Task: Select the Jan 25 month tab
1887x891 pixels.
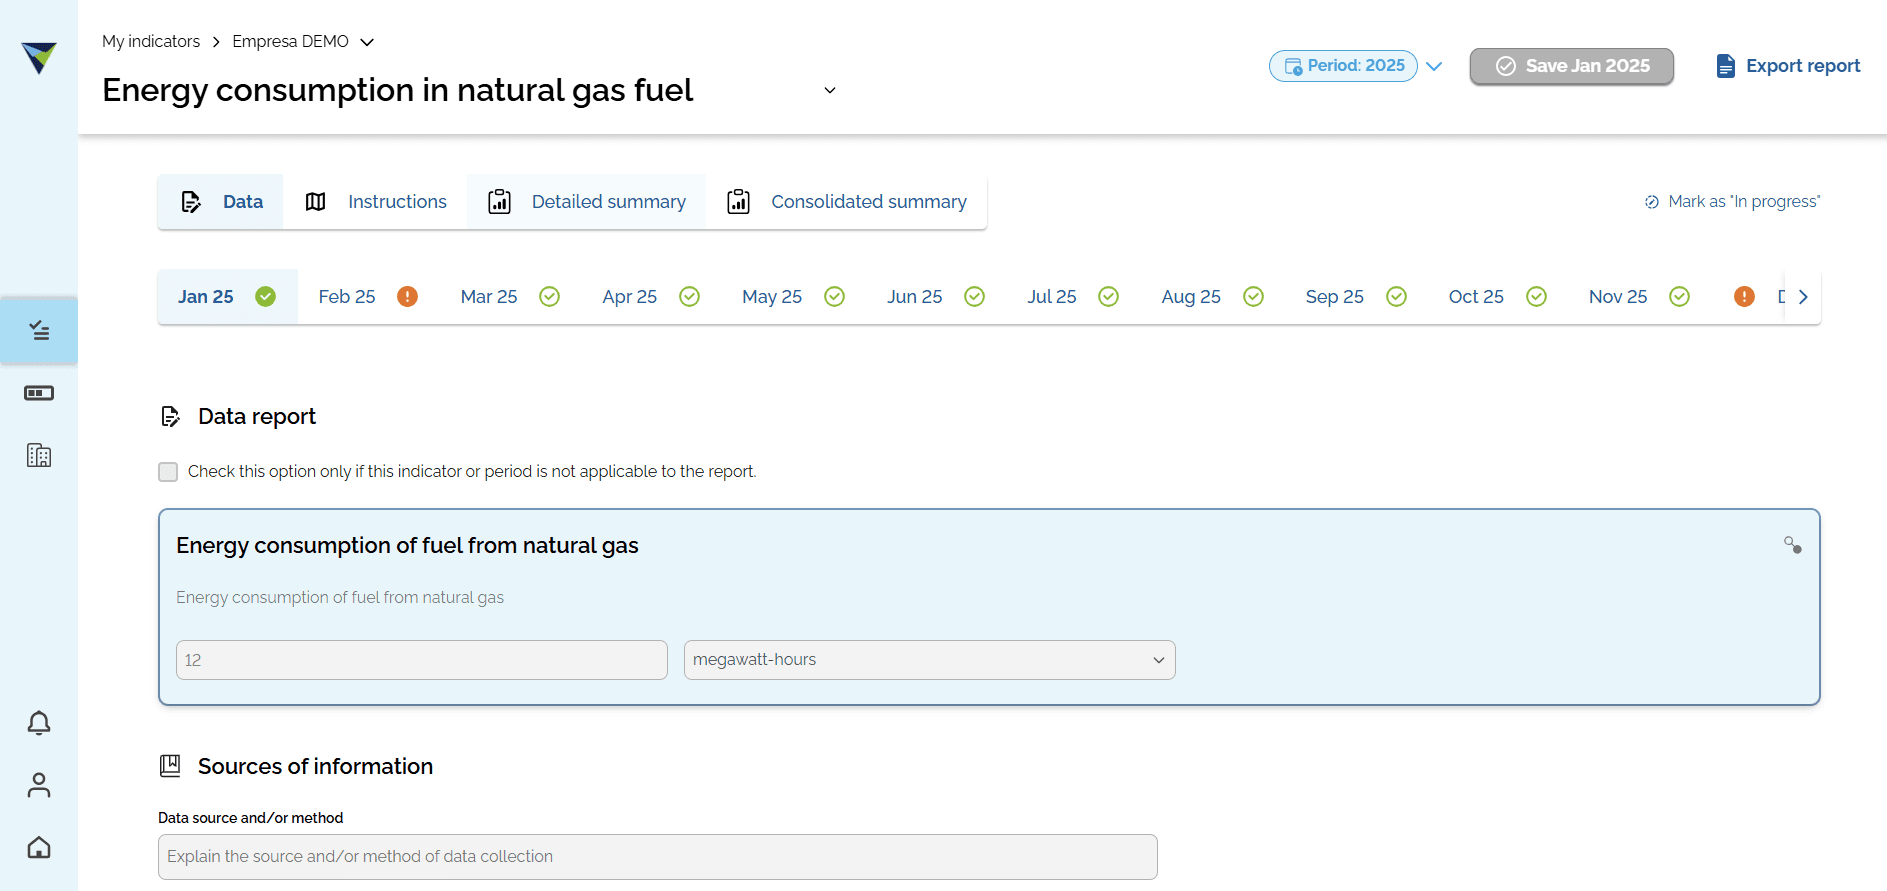Action: [227, 297]
